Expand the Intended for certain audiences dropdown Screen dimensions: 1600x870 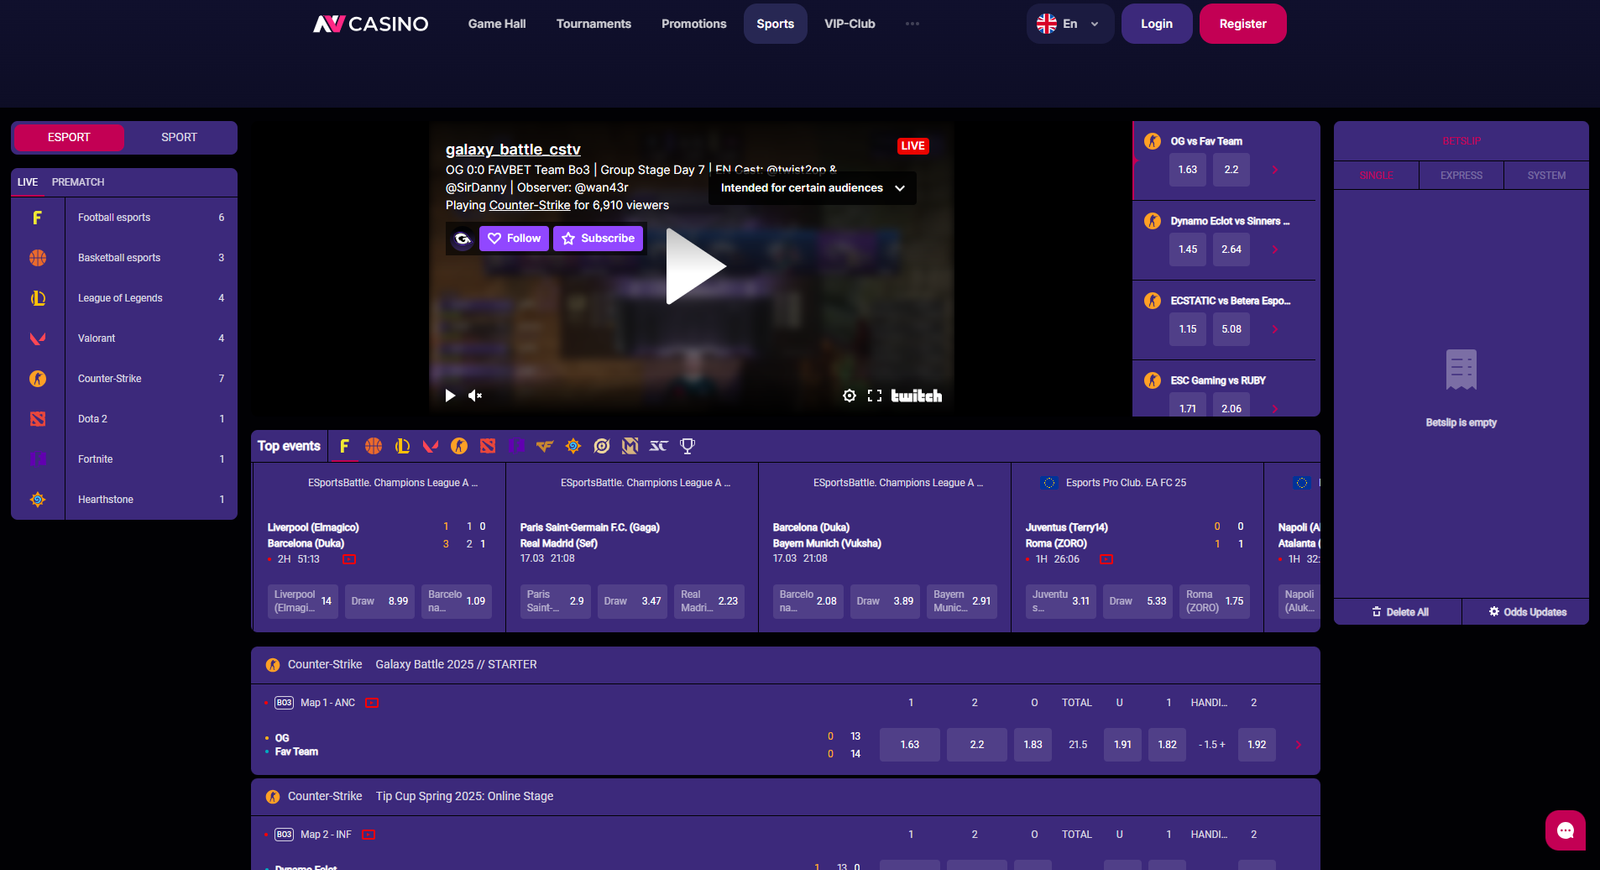(x=812, y=188)
